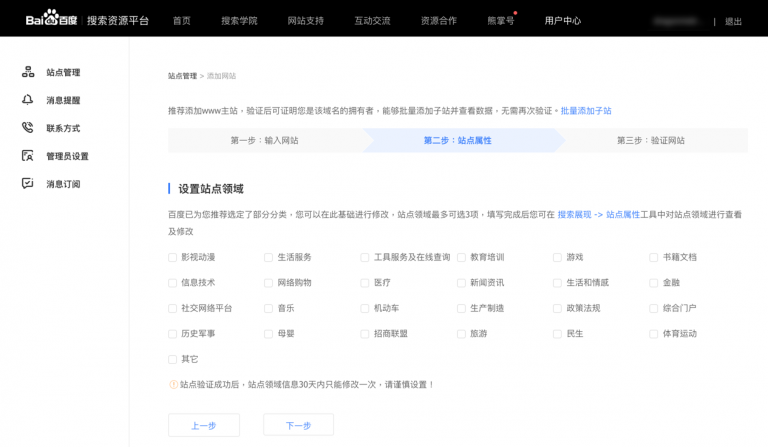The width and height of the screenshot is (768, 447).
Task: Open 站点管理 sidebar icon
Action: (28, 72)
